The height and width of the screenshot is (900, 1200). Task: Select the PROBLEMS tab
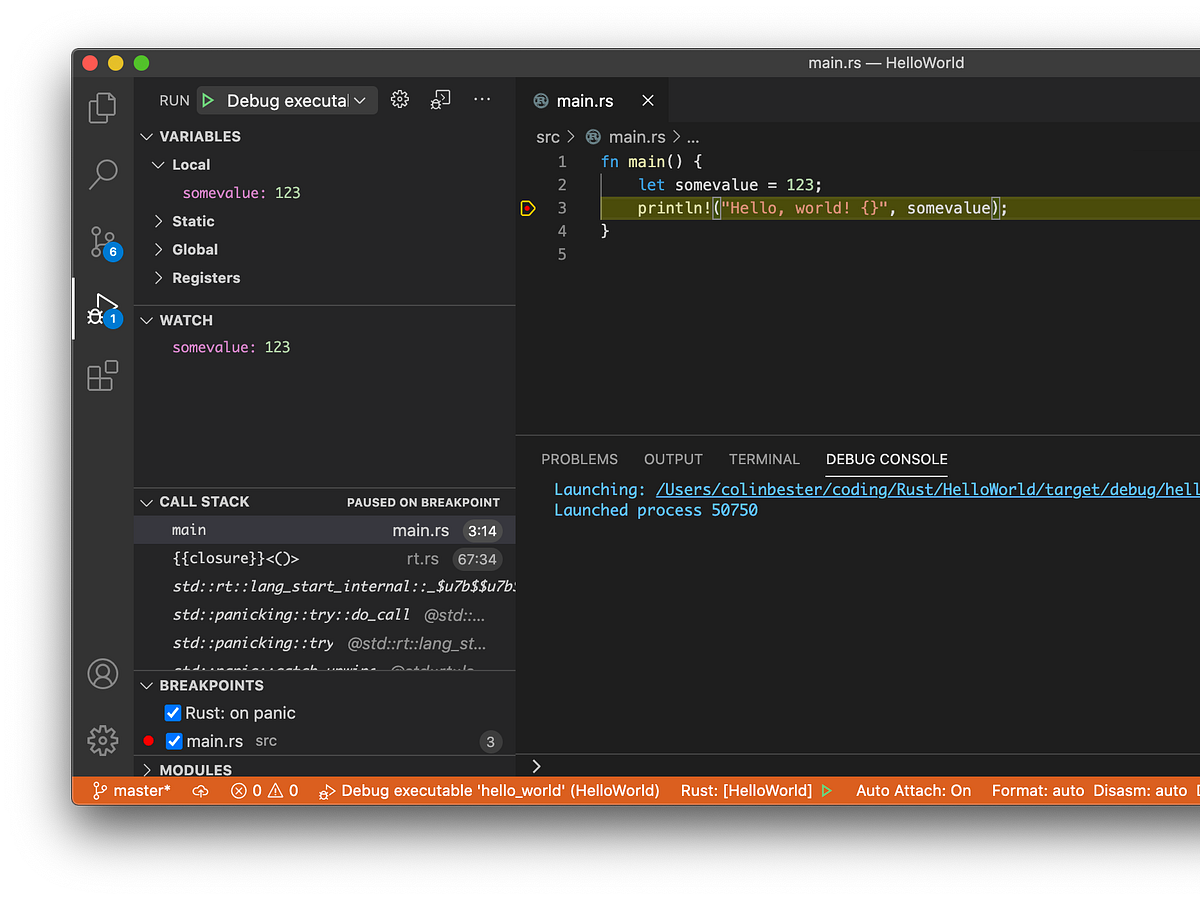tap(580, 459)
